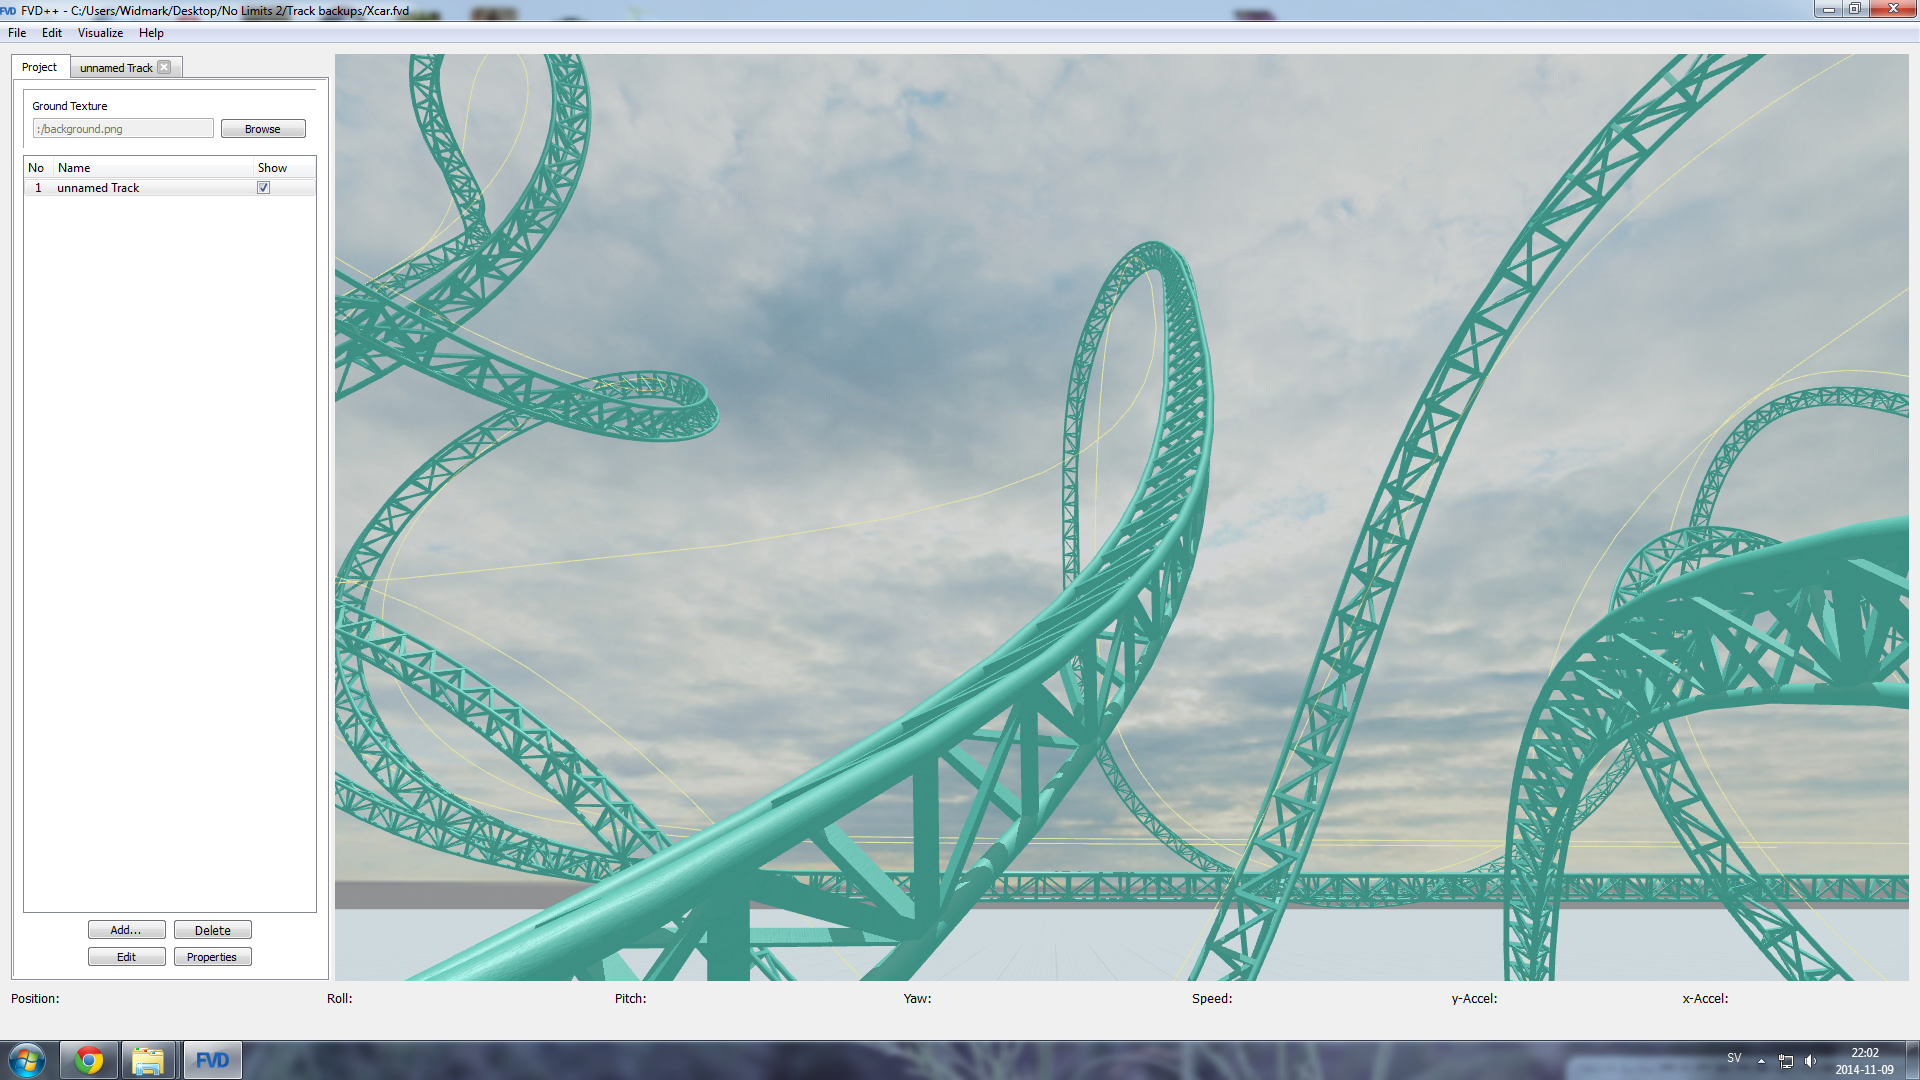This screenshot has width=1920, height=1080.
Task: Click the volume speaker tray icon
Action: coord(1810,1061)
